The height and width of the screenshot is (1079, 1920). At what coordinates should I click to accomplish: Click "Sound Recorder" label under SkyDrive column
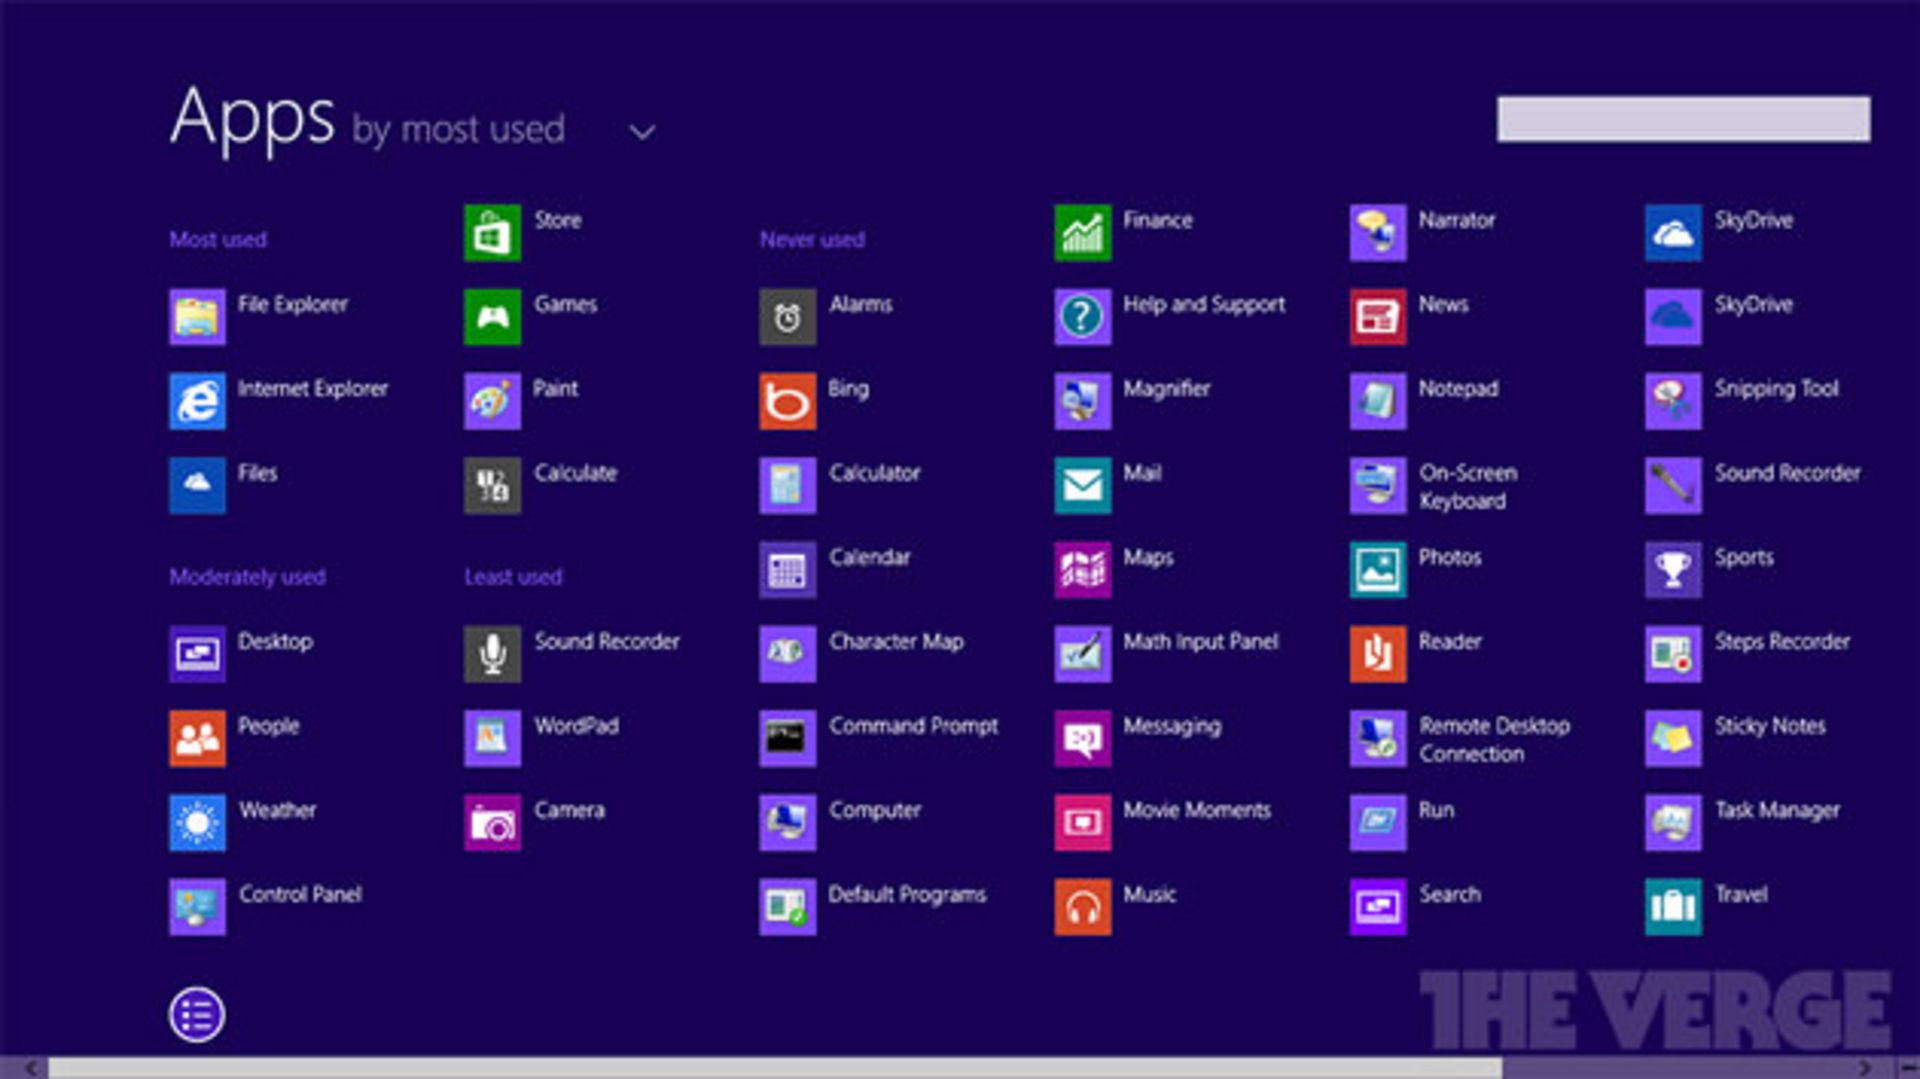[x=1788, y=473]
